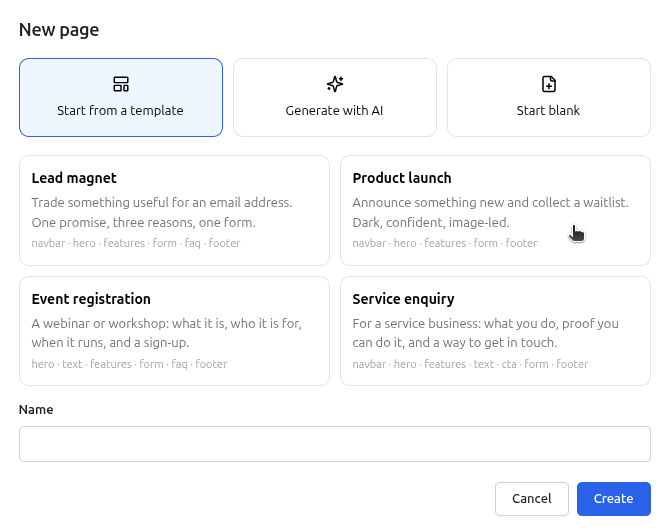Click Product launch section list ending 'form · footer'

click(x=445, y=243)
